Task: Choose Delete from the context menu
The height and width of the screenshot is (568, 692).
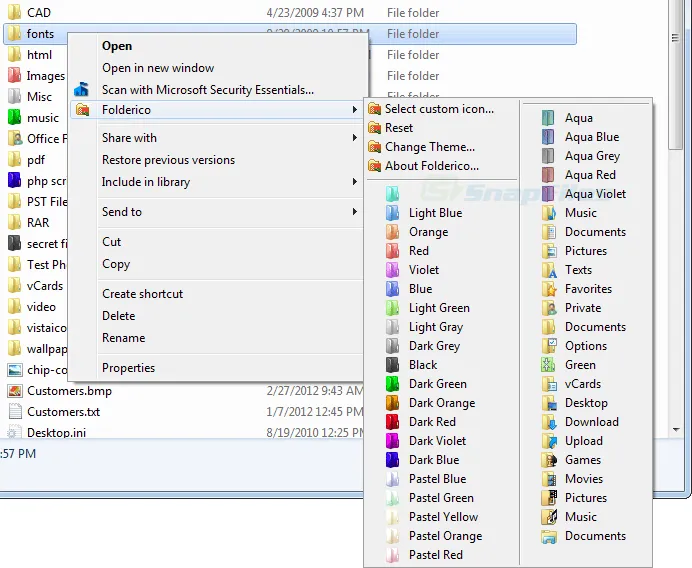Action: click(119, 316)
